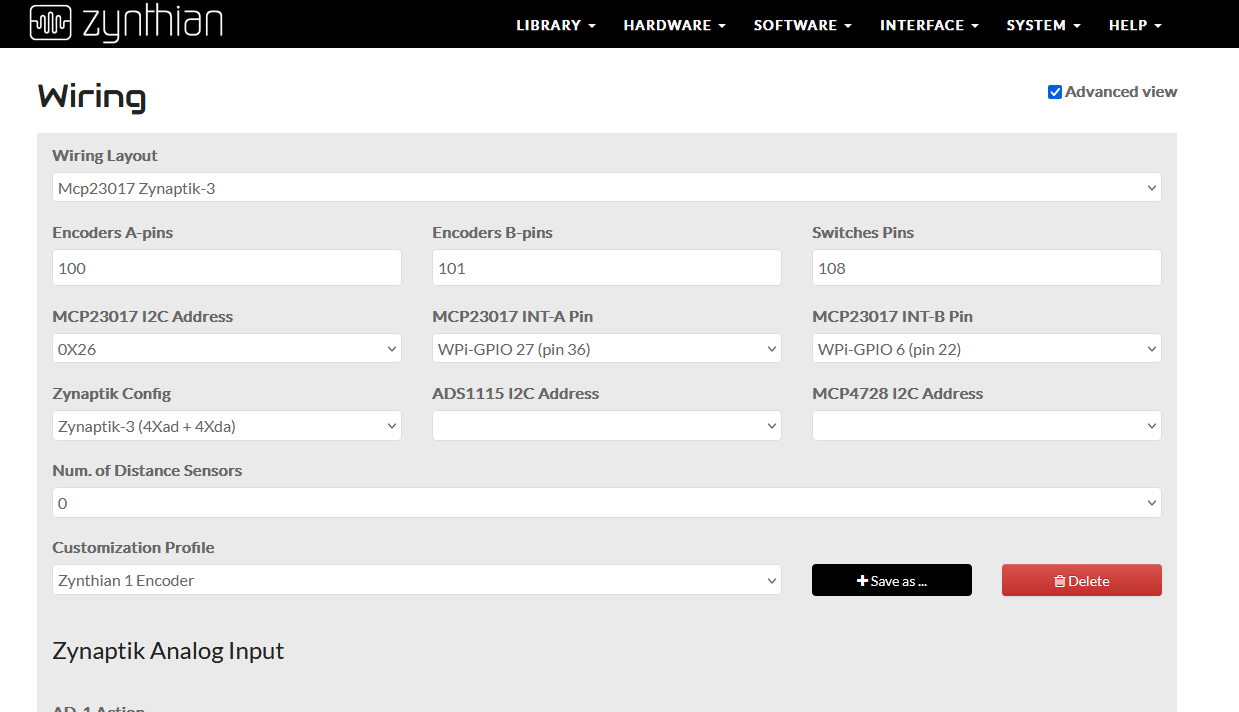1239x712 pixels.
Task: Uncheck the Advanced view checkbox
Action: coord(1054,92)
